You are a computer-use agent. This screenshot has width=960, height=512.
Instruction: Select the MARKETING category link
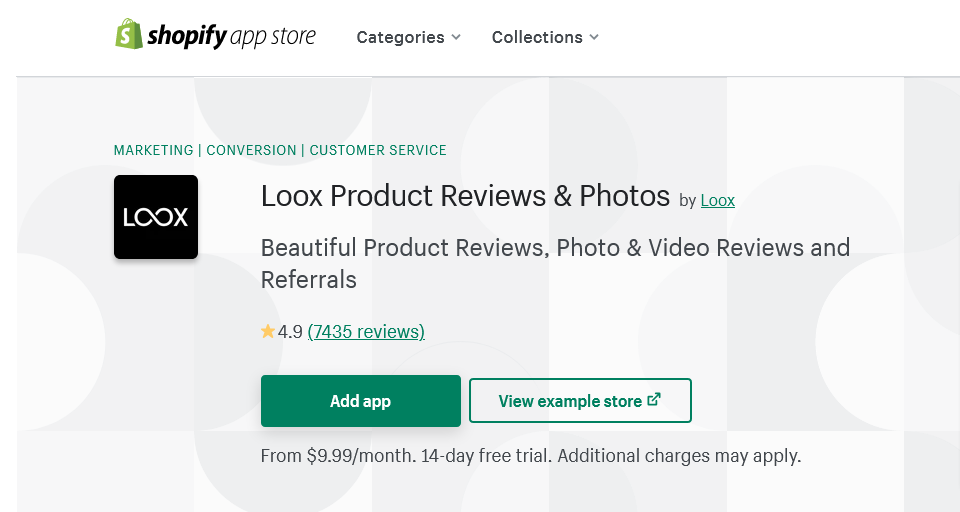(x=153, y=150)
